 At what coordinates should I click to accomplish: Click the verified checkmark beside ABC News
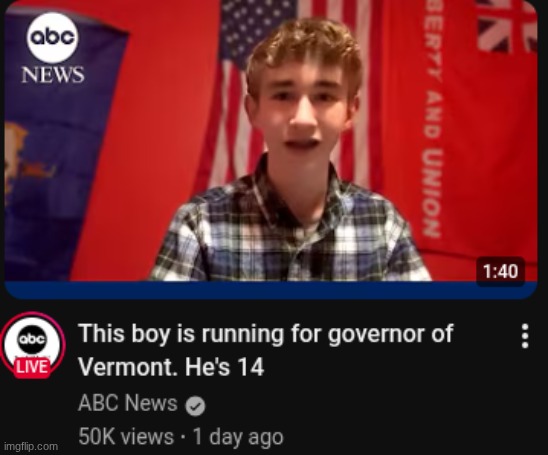pyautogui.click(x=195, y=406)
